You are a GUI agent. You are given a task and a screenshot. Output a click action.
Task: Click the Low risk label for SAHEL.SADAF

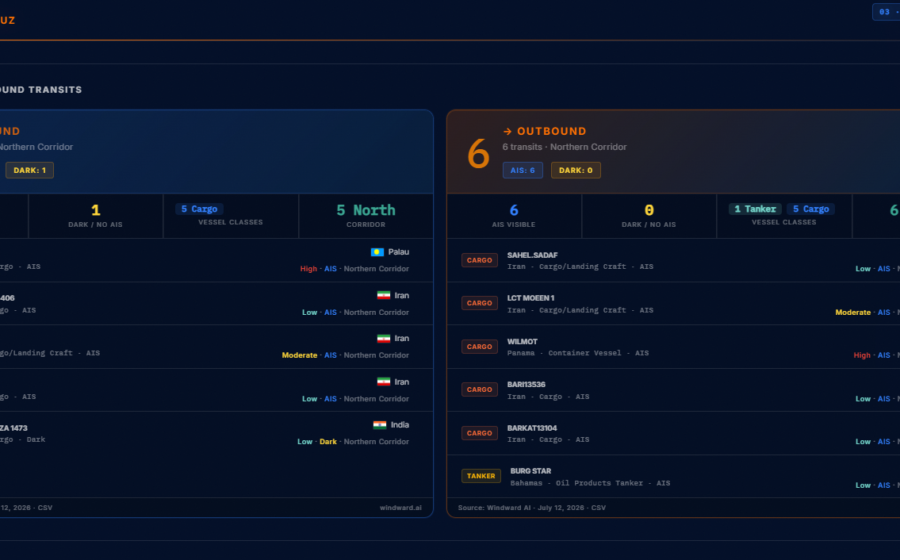[x=863, y=269]
